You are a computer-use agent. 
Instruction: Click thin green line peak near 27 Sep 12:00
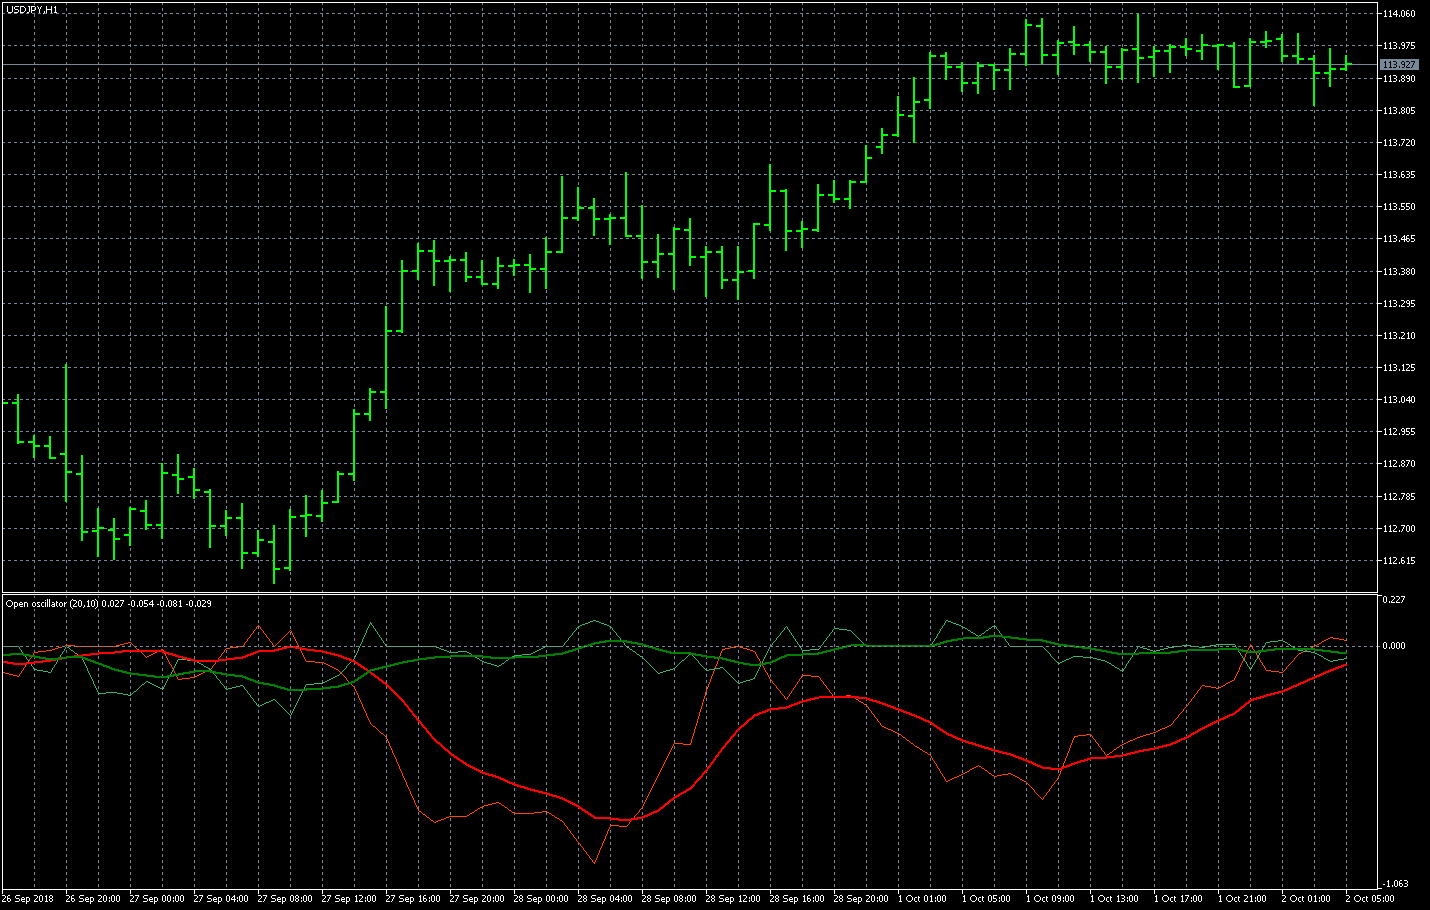pos(371,623)
